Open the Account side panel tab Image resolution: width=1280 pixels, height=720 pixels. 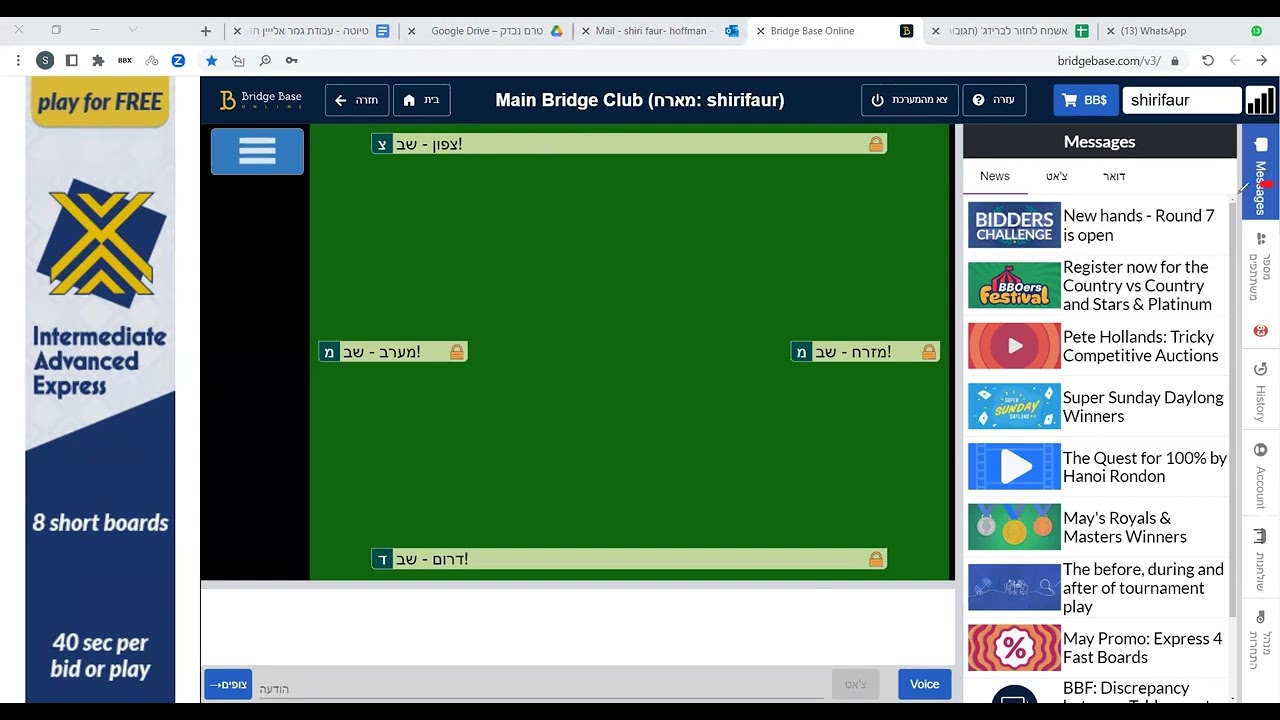pyautogui.click(x=1260, y=476)
